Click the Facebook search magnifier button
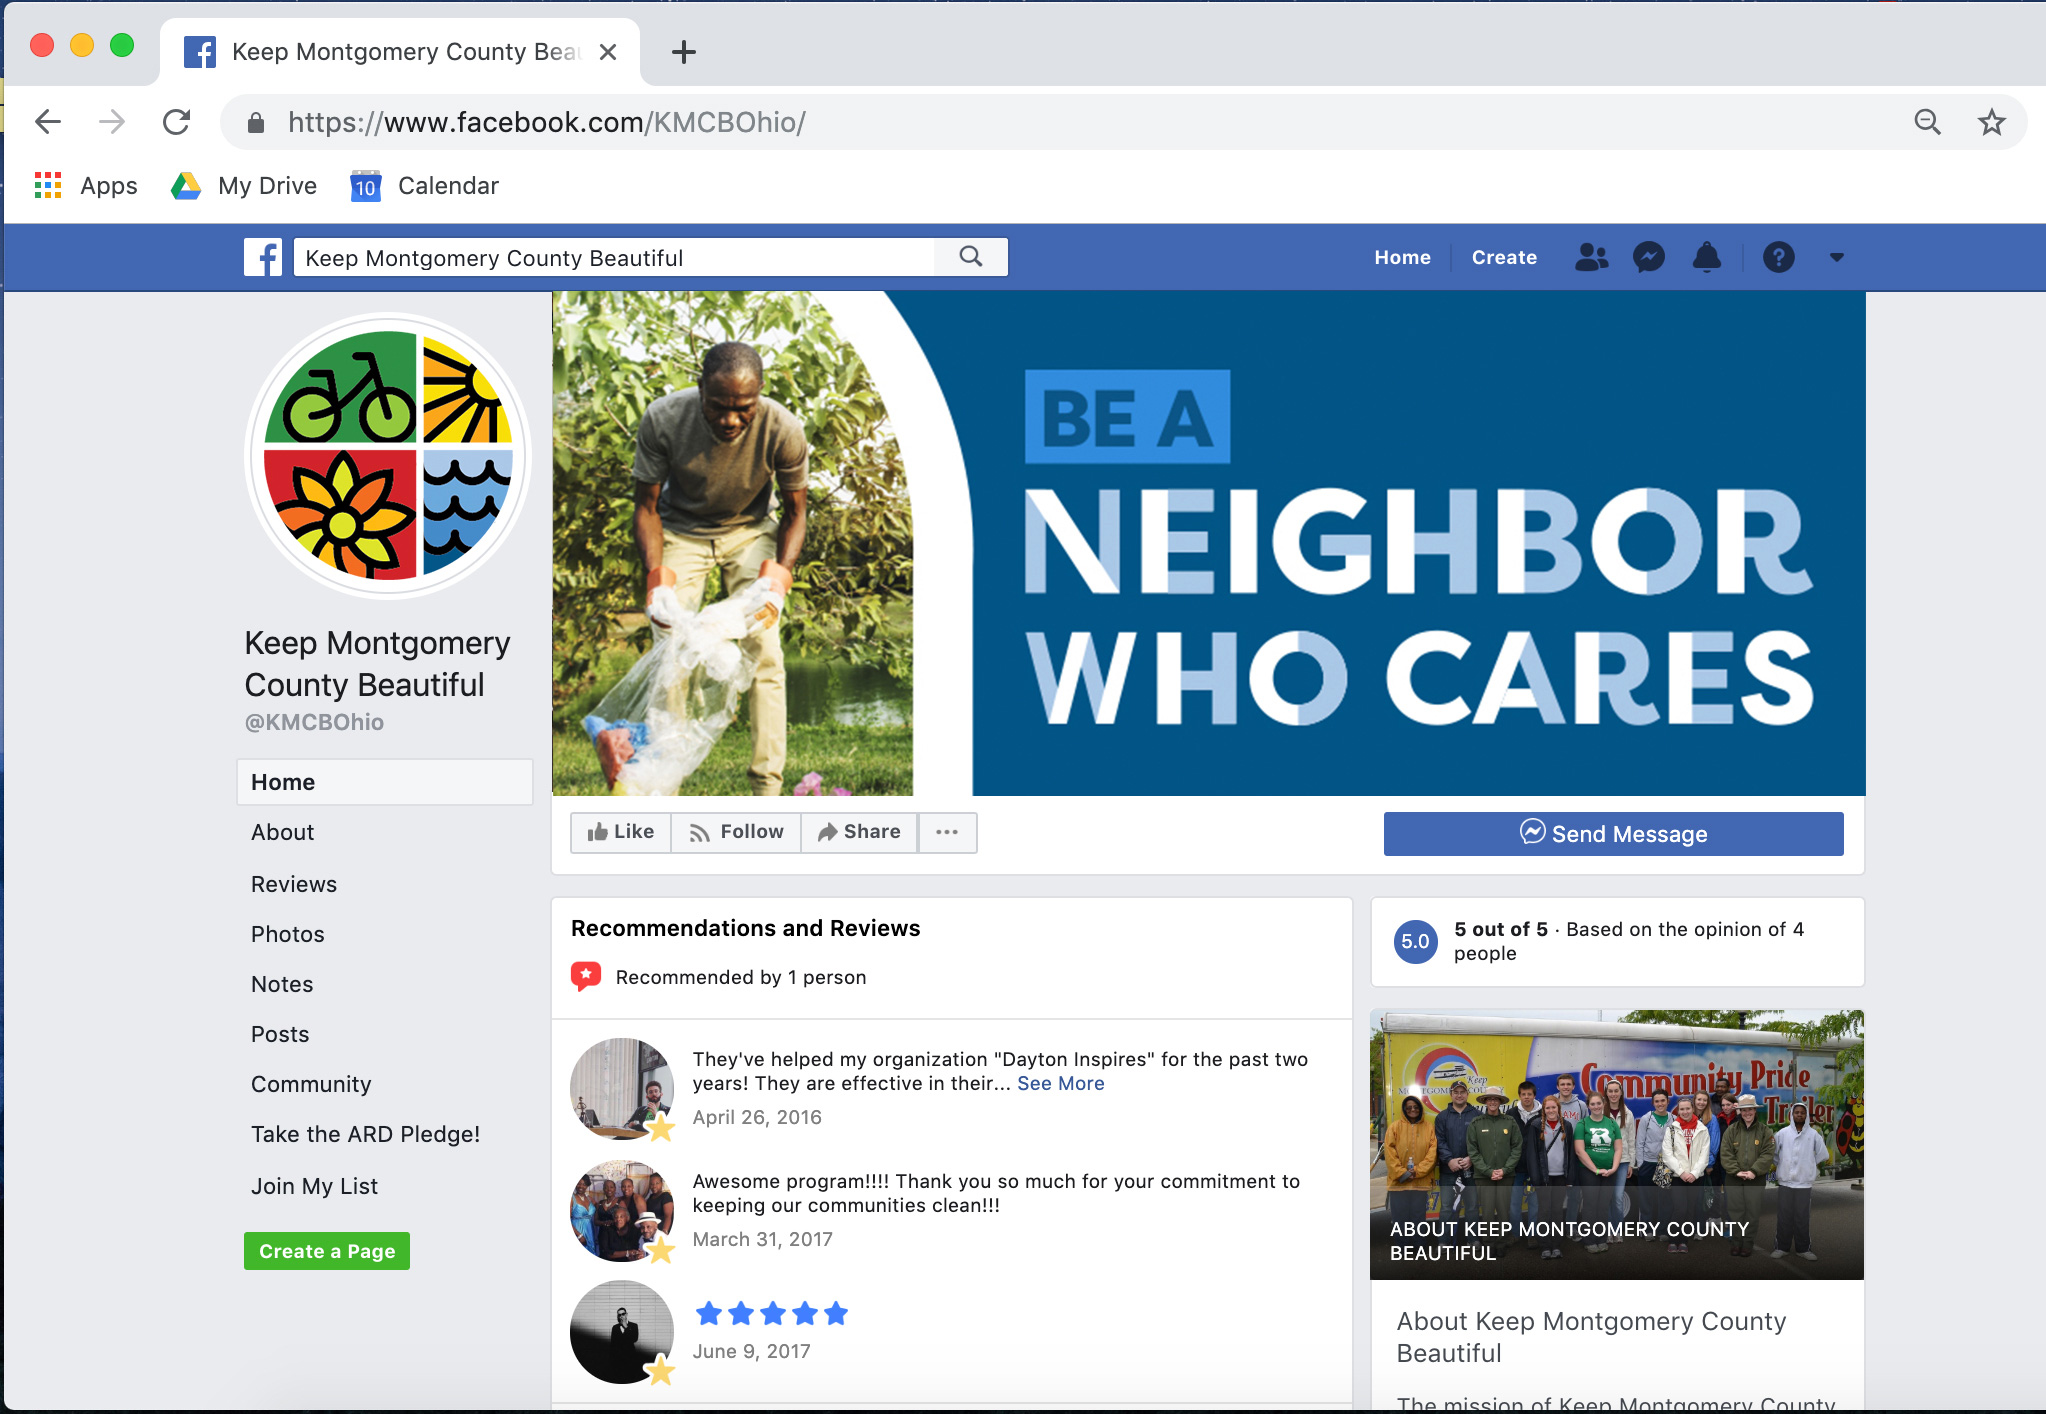This screenshot has height=1414, width=2046. (x=970, y=257)
